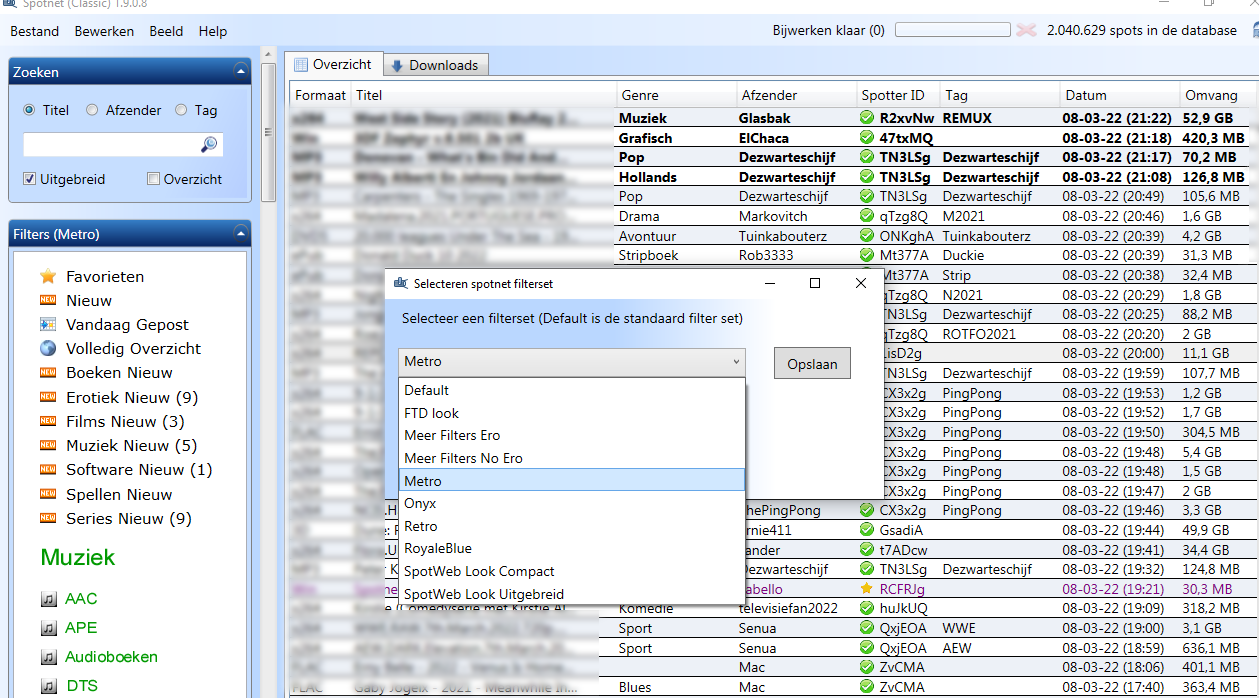
Task: Select Vandaag Gepost calendar icon
Action: tap(48, 324)
